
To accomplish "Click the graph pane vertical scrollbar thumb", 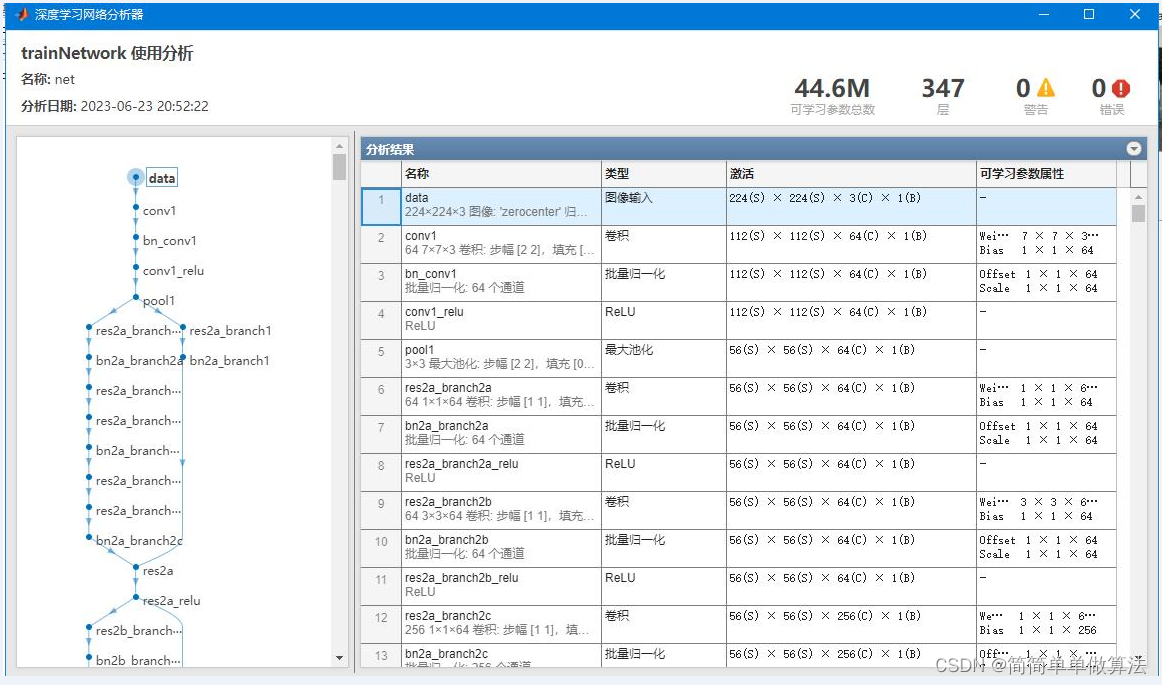I will (339, 167).
